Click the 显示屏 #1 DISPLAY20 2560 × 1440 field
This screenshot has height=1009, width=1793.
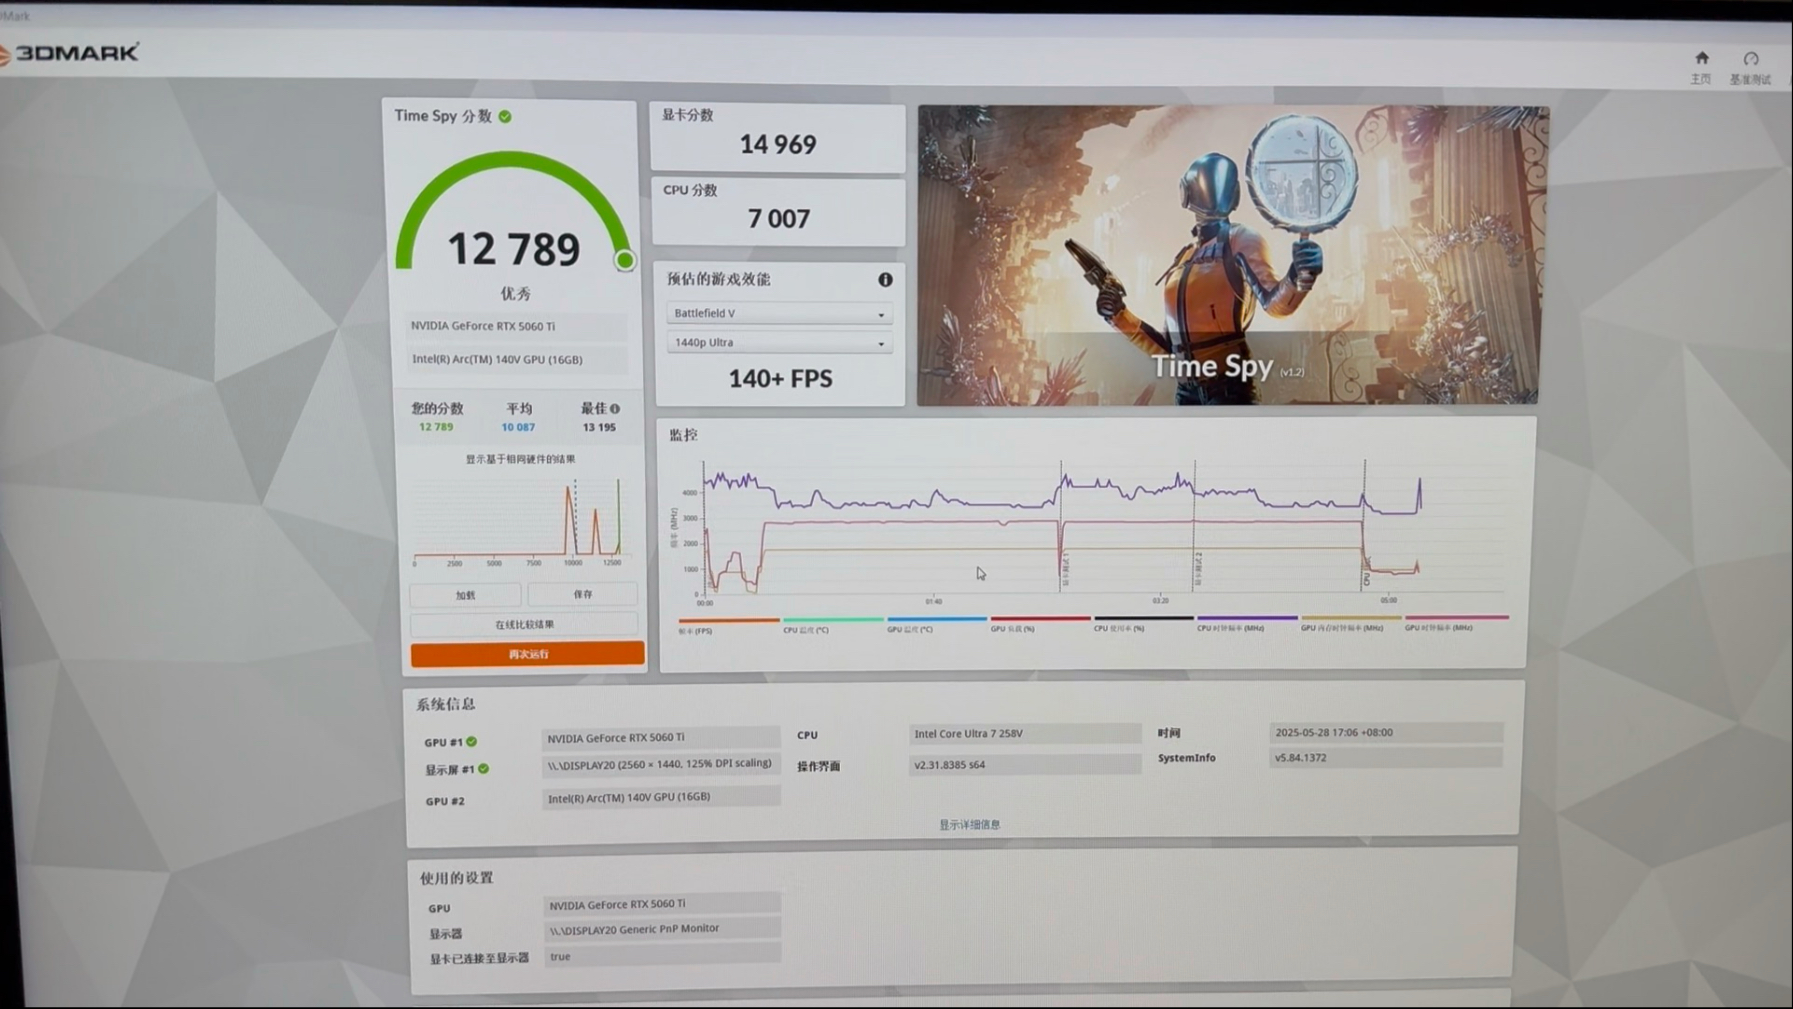(x=660, y=764)
